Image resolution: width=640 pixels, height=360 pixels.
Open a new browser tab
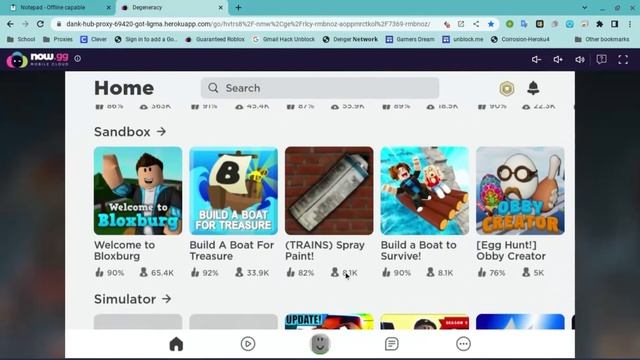click(x=238, y=7)
